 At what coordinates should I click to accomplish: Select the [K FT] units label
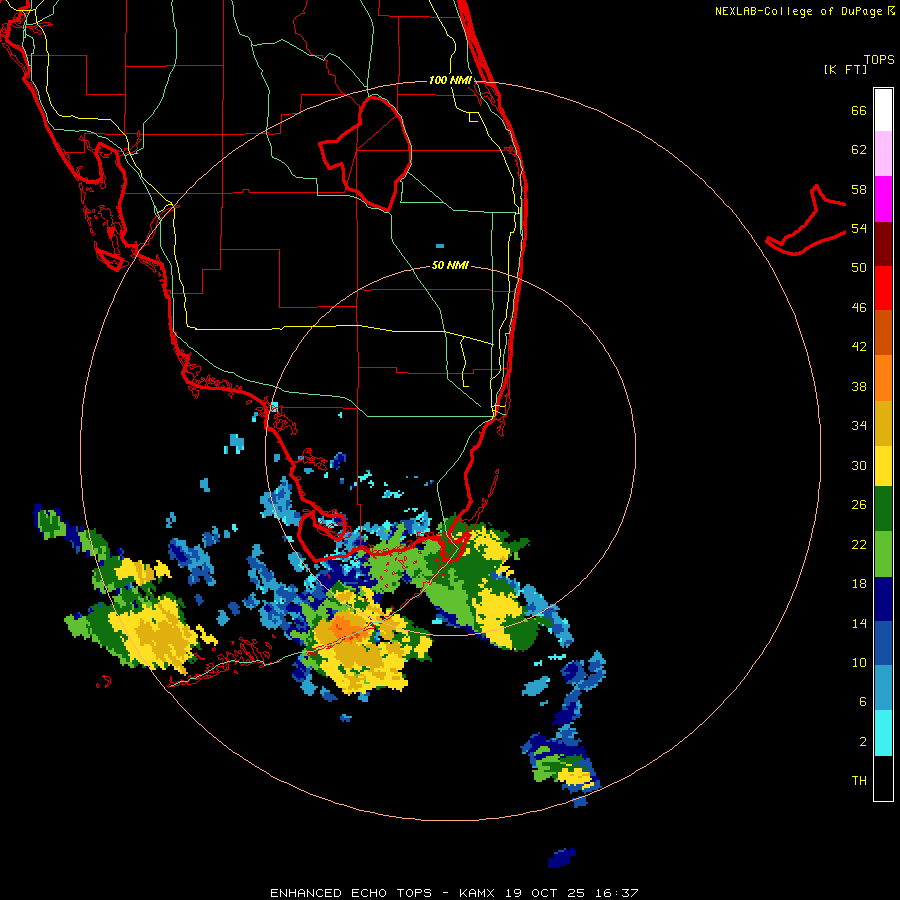845,69
